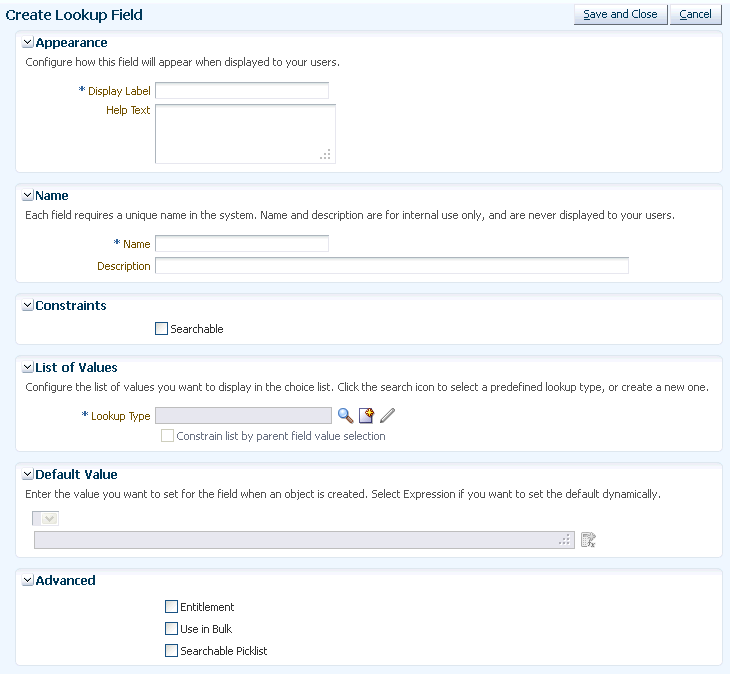Viewport: 730px width, 674px height.
Task: Edit the lookup type pencil icon
Action: click(387, 416)
